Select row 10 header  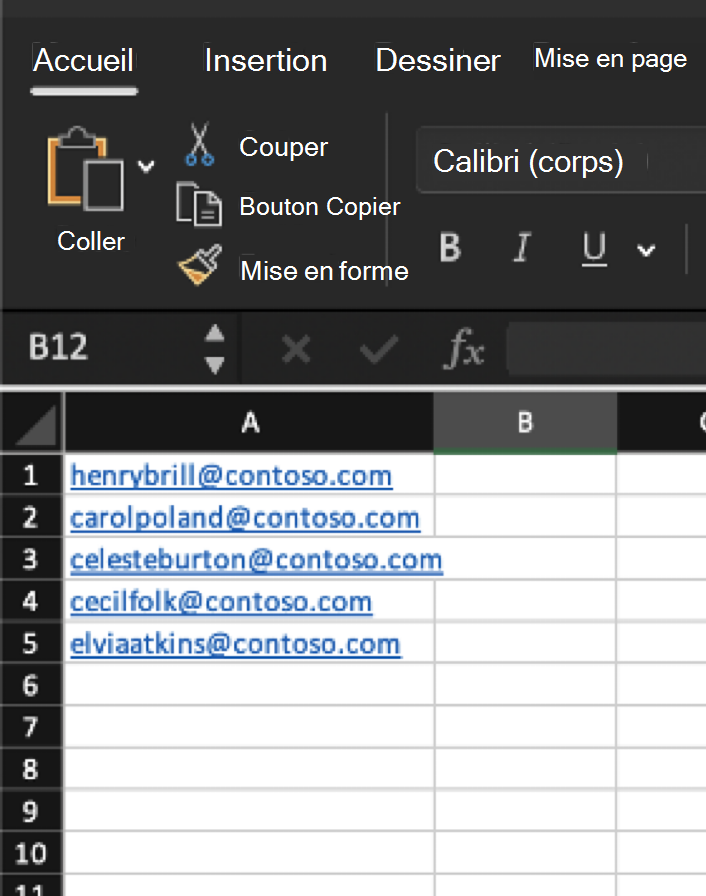(x=31, y=853)
